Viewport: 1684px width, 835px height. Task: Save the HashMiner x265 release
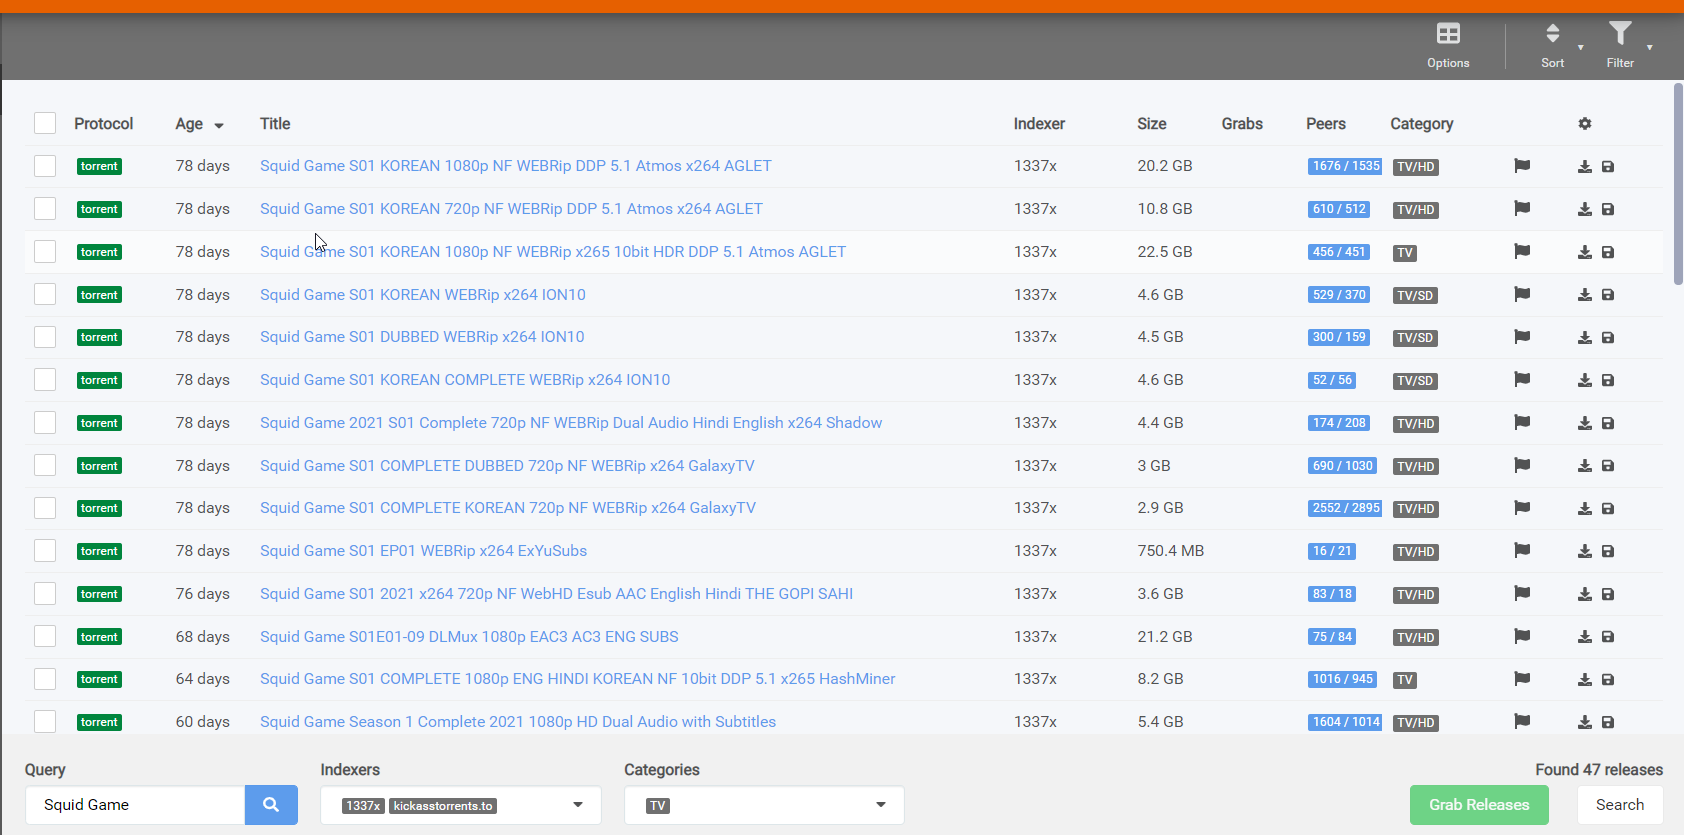1608,680
